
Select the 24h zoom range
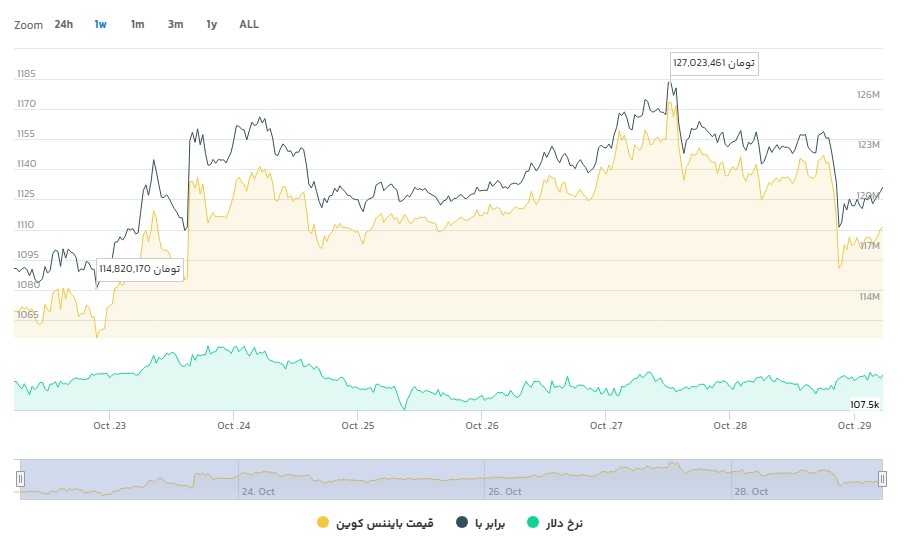pos(64,24)
